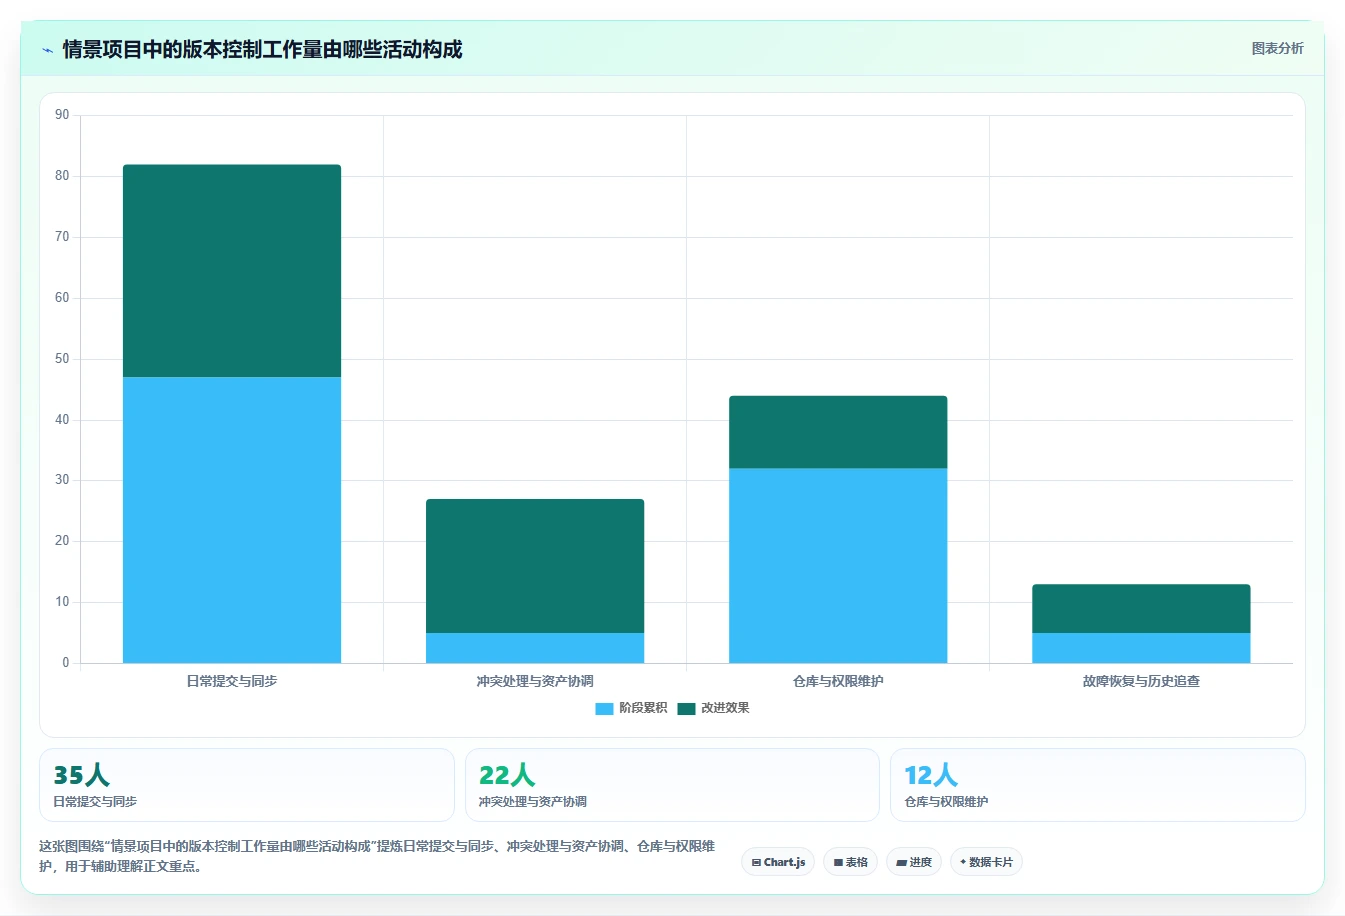Toggle the 阶段累积 legend item
1345x916 pixels.
coord(631,708)
